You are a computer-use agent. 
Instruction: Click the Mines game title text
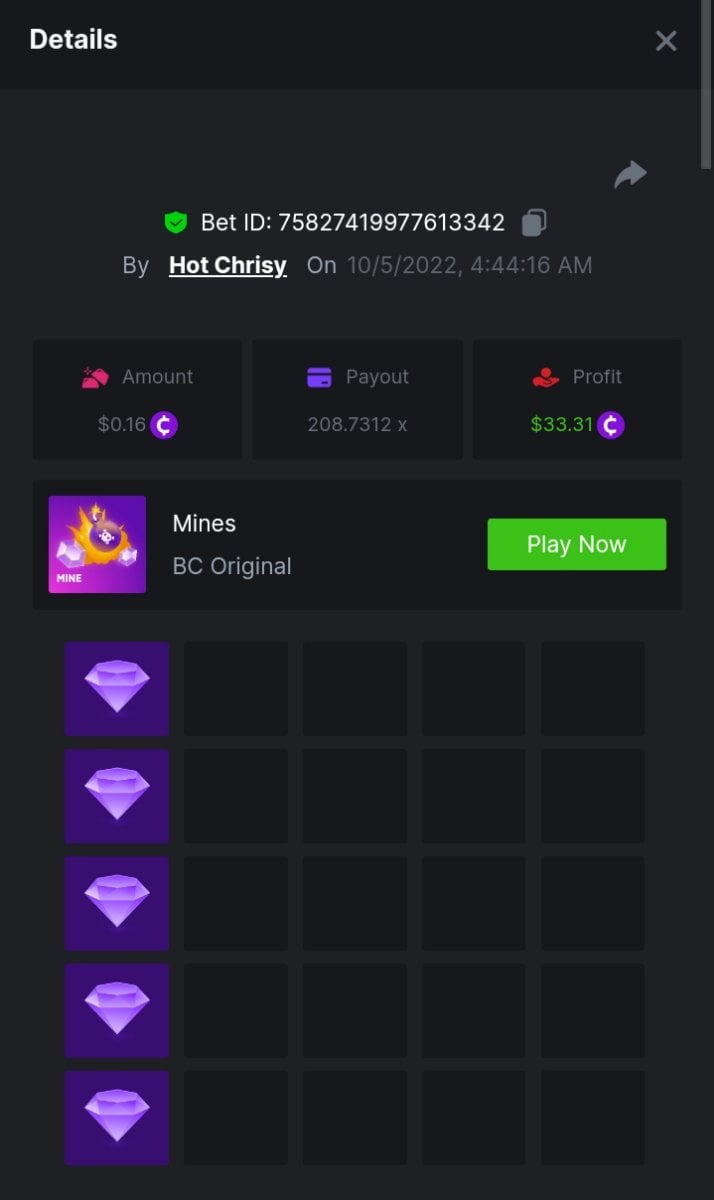pyautogui.click(x=204, y=523)
